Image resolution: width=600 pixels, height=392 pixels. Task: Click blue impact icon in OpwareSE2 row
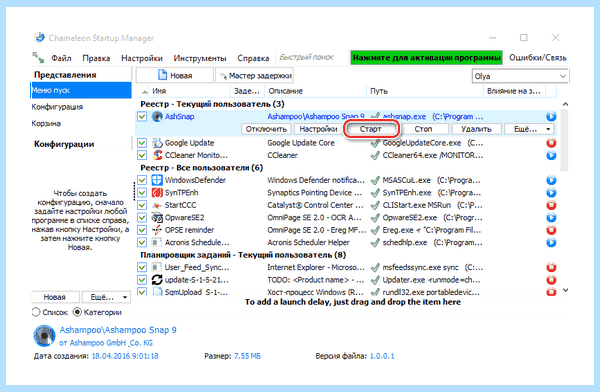coord(551,217)
